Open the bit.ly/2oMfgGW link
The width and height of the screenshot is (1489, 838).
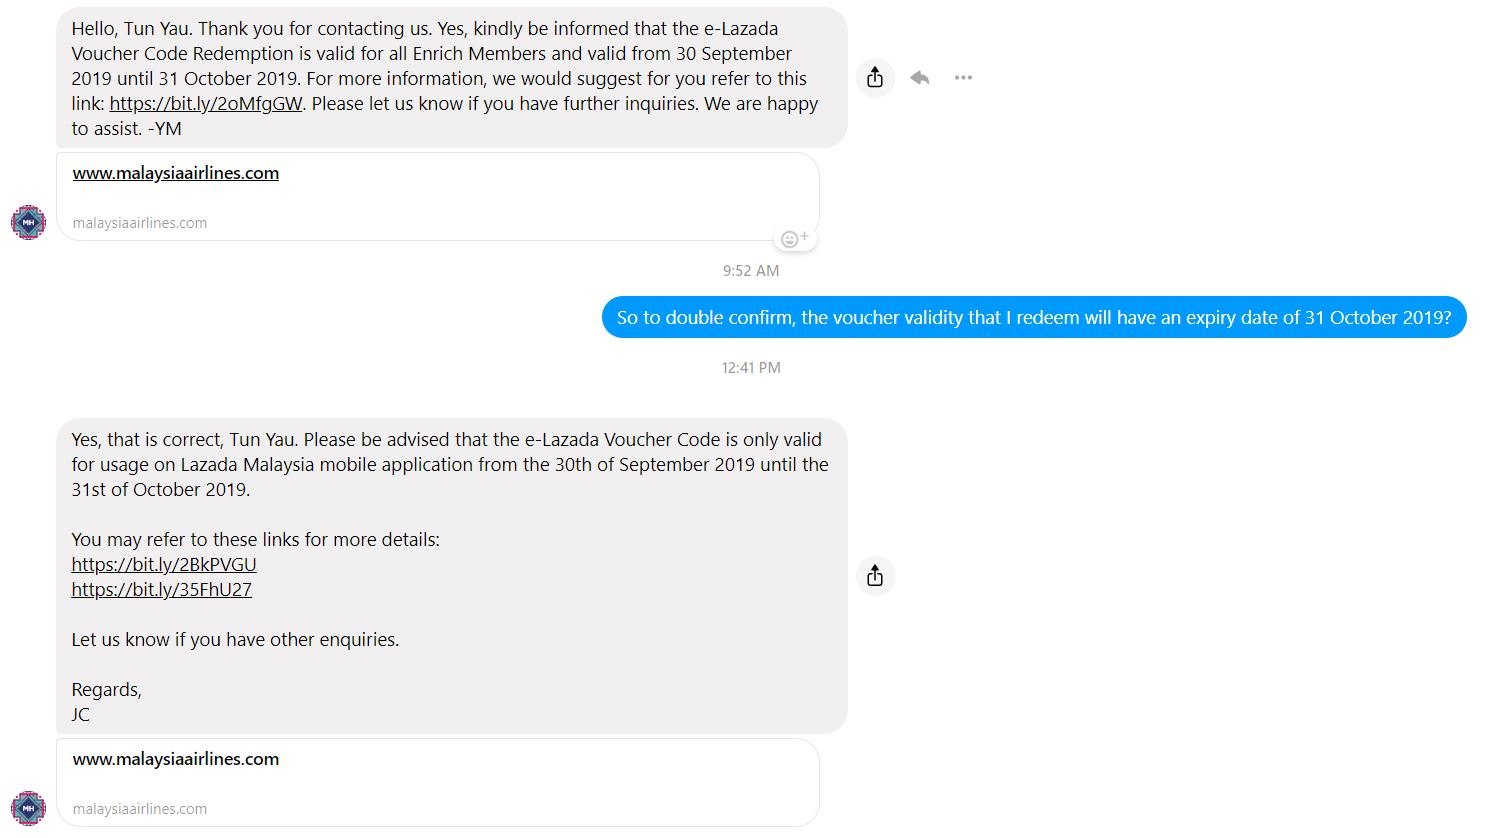tap(206, 103)
